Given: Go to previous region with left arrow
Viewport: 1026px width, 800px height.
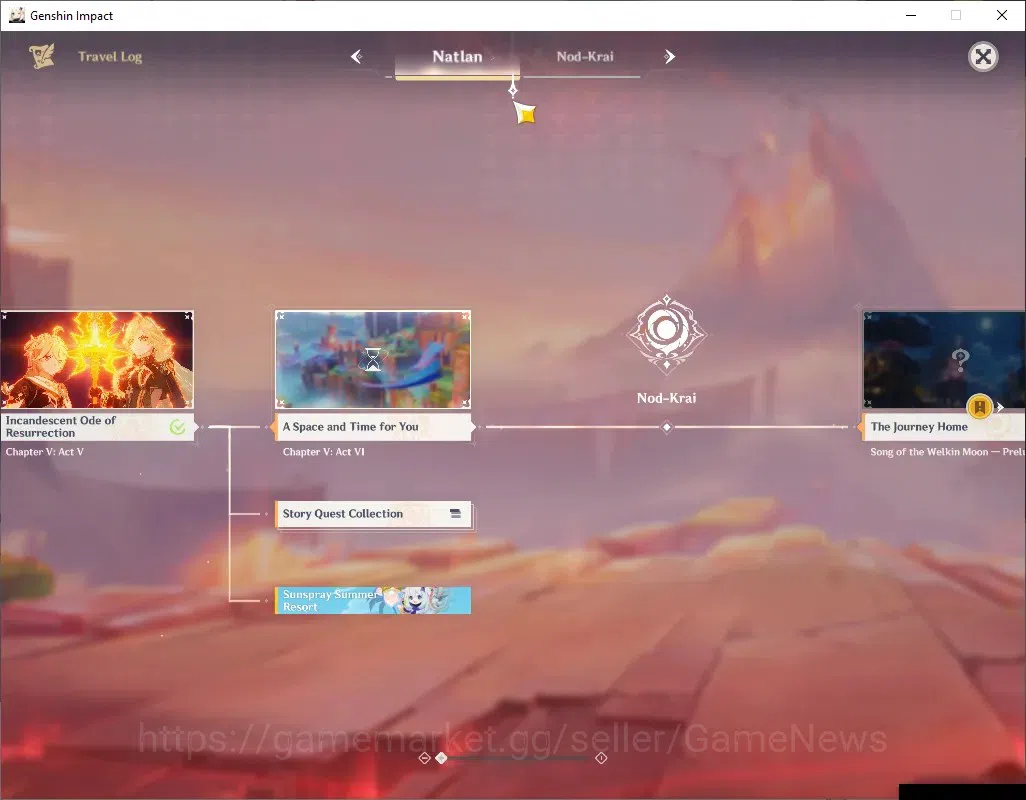Looking at the screenshot, I should tap(357, 57).
